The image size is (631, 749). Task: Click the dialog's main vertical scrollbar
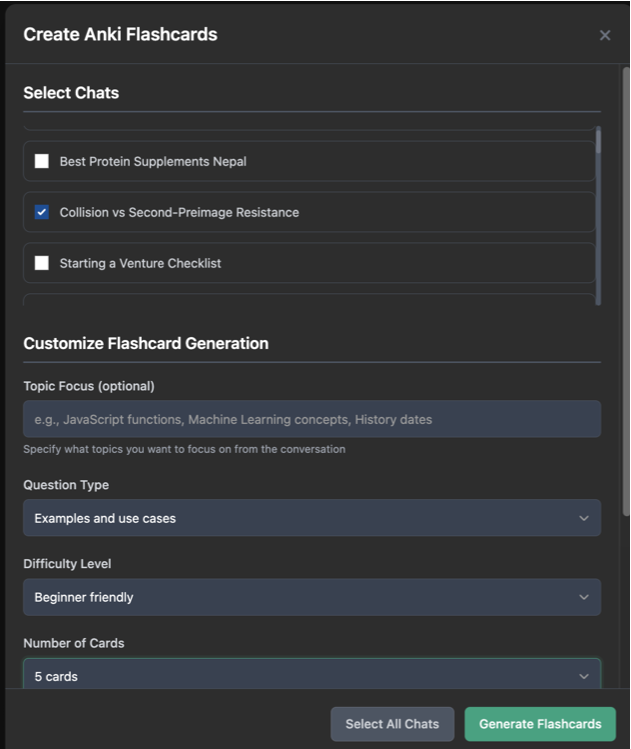coord(626,291)
